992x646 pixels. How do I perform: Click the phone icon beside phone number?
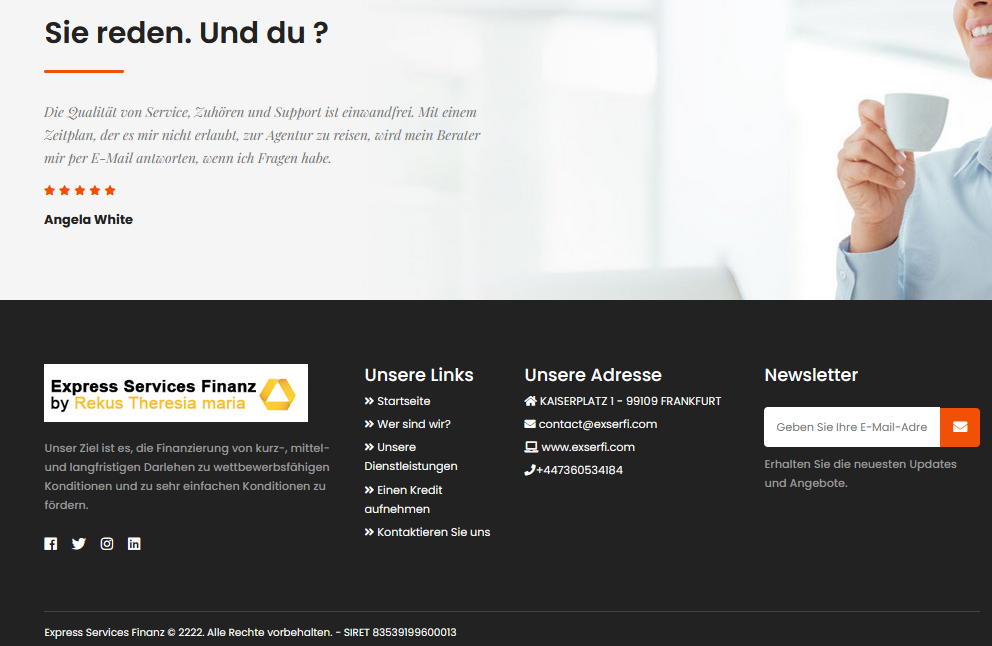click(530, 470)
